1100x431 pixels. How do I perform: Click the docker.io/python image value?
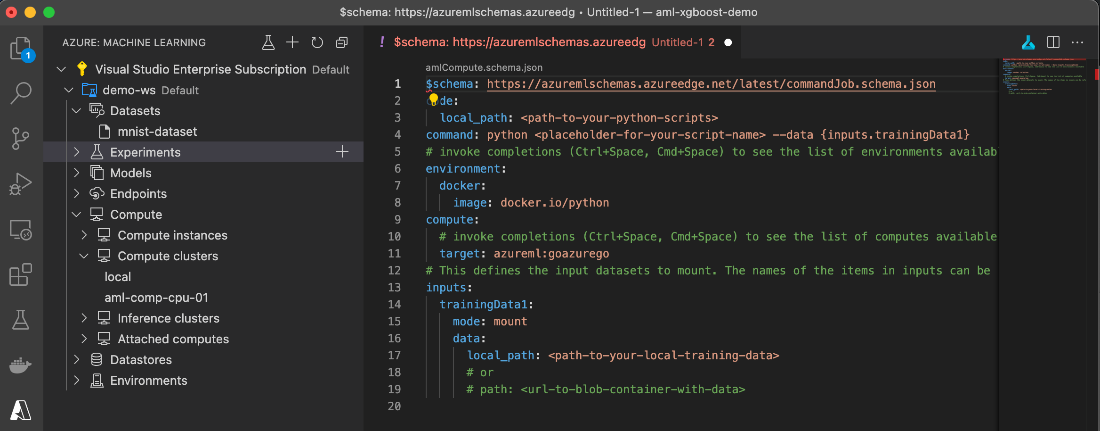tap(554, 203)
